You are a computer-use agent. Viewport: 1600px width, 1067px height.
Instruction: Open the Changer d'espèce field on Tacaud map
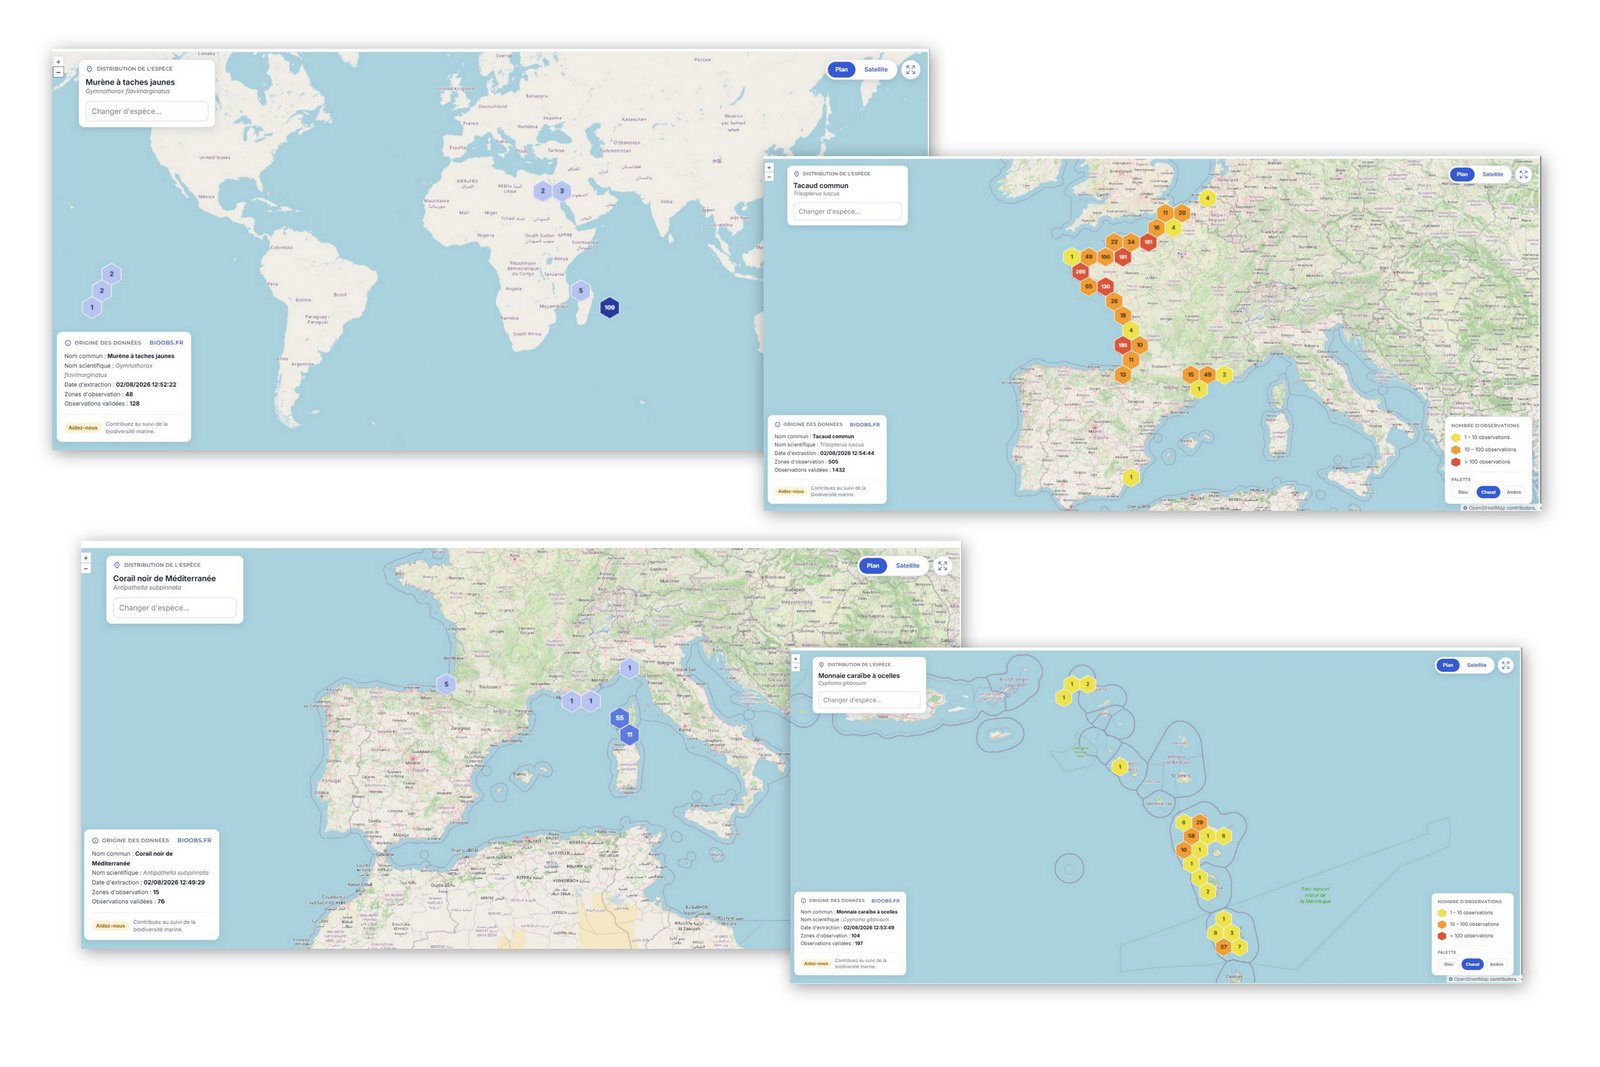(x=847, y=211)
